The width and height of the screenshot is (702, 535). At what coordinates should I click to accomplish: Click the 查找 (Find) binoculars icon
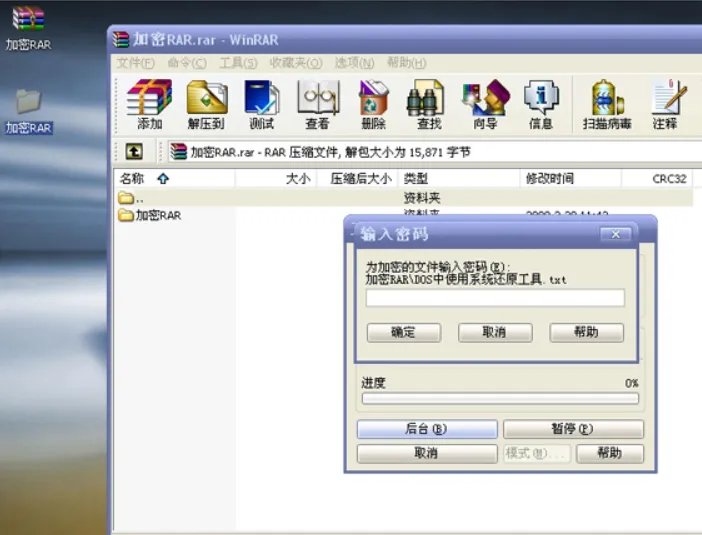coord(429,104)
